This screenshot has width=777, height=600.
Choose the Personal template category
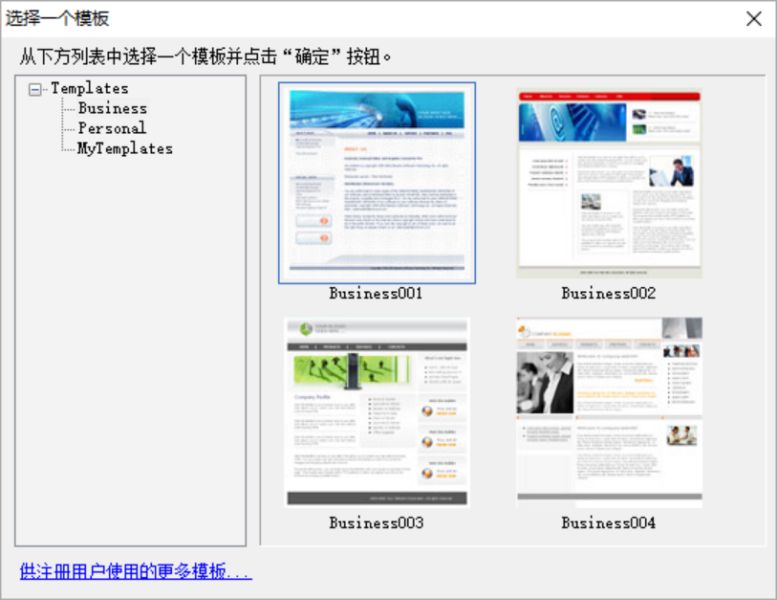pos(111,128)
